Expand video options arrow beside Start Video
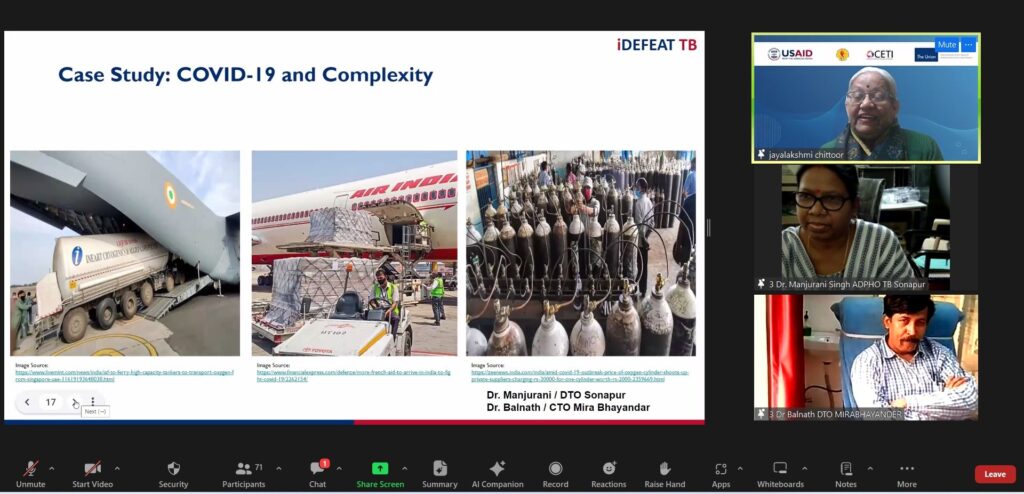 tap(117, 468)
